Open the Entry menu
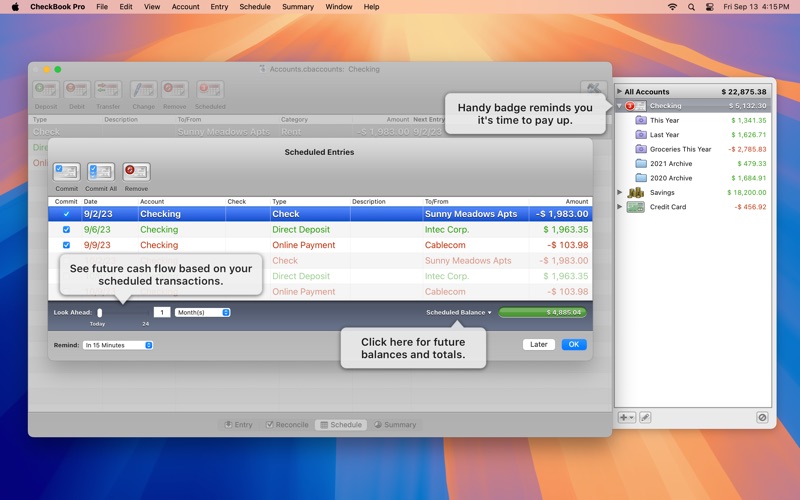 [219, 7]
